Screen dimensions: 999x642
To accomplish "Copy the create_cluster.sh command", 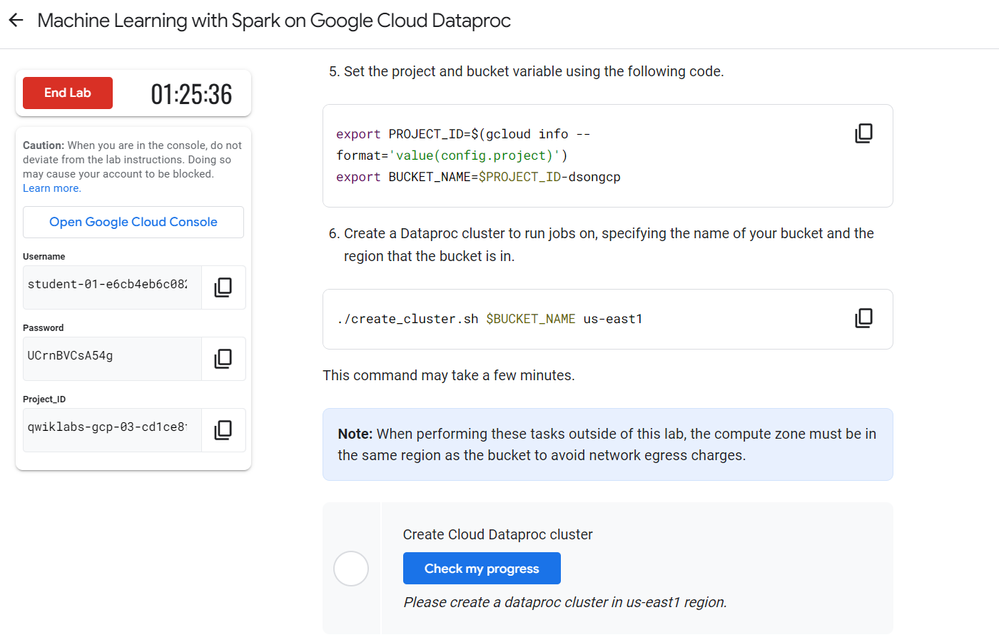I will click(863, 318).
